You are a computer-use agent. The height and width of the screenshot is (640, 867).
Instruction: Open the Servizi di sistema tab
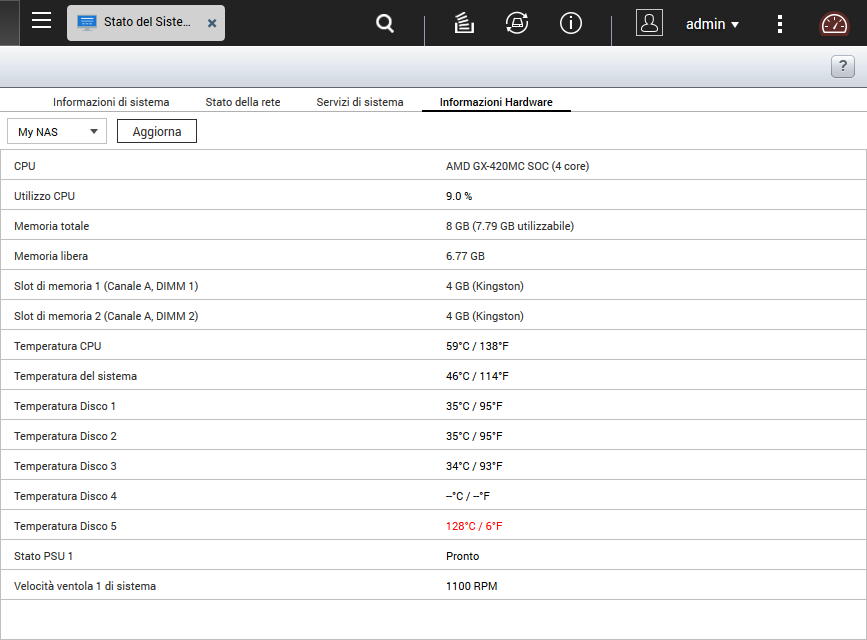point(360,102)
